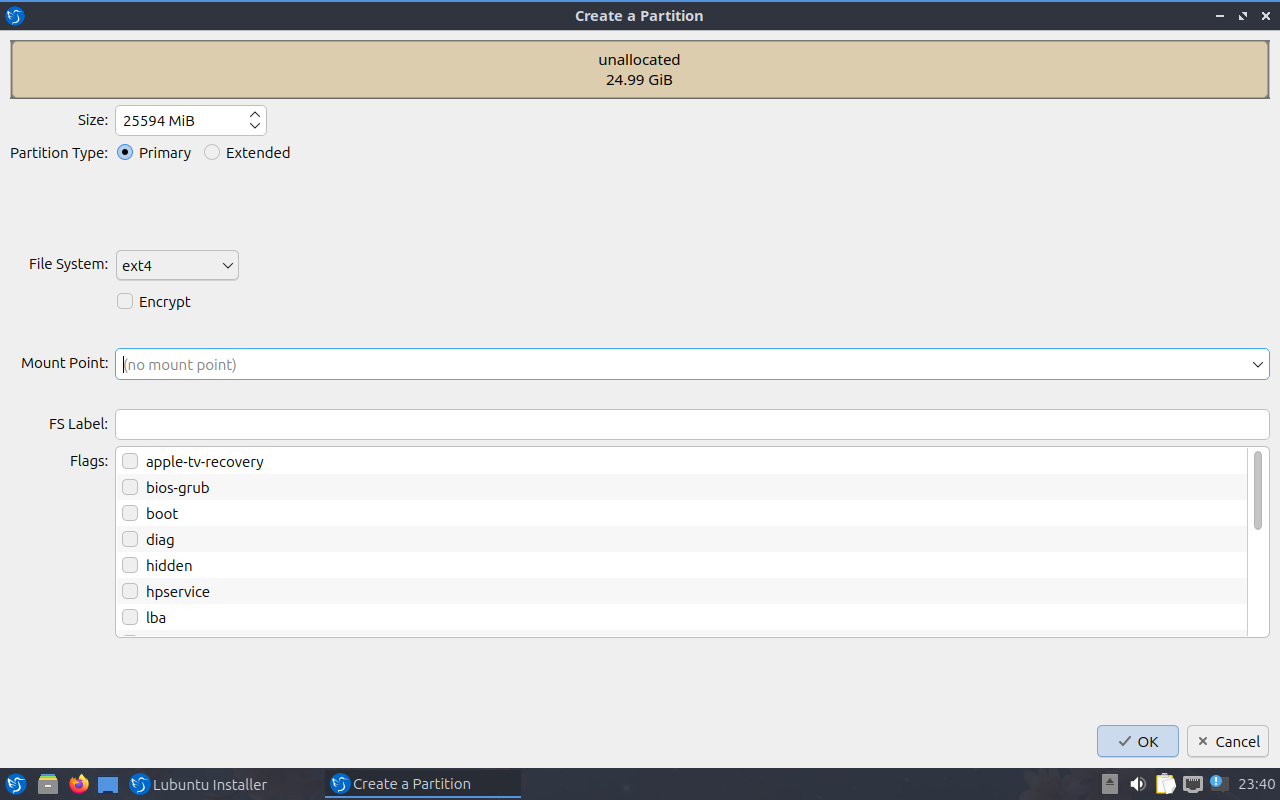The width and height of the screenshot is (1280, 800).
Task: Cancel the partition creation dialog
Action: pyautogui.click(x=1227, y=741)
